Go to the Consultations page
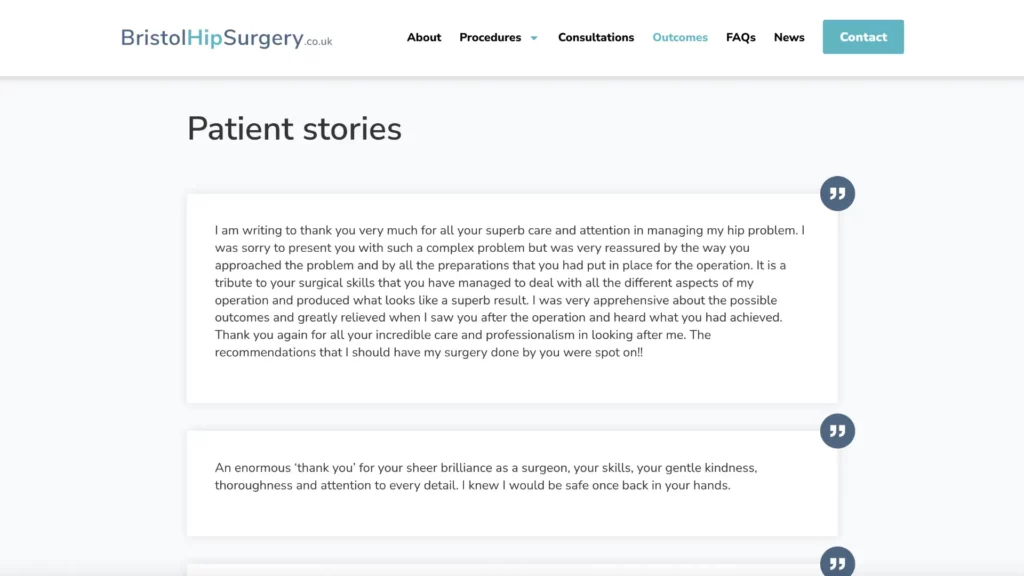Viewport: 1024px width, 576px height. point(596,37)
